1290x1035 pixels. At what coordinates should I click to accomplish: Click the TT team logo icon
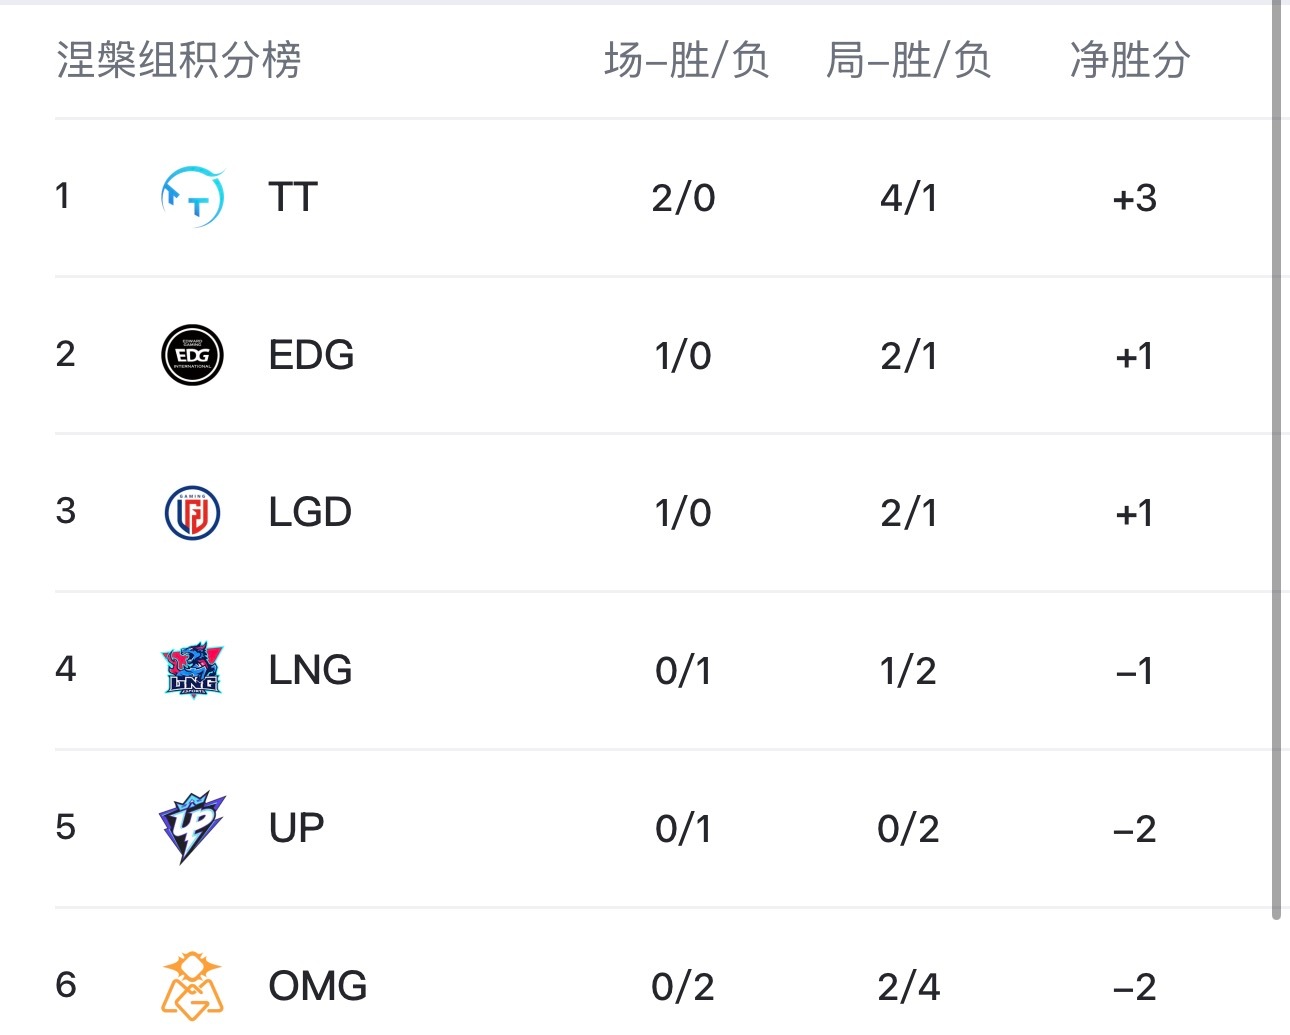(x=192, y=197)
